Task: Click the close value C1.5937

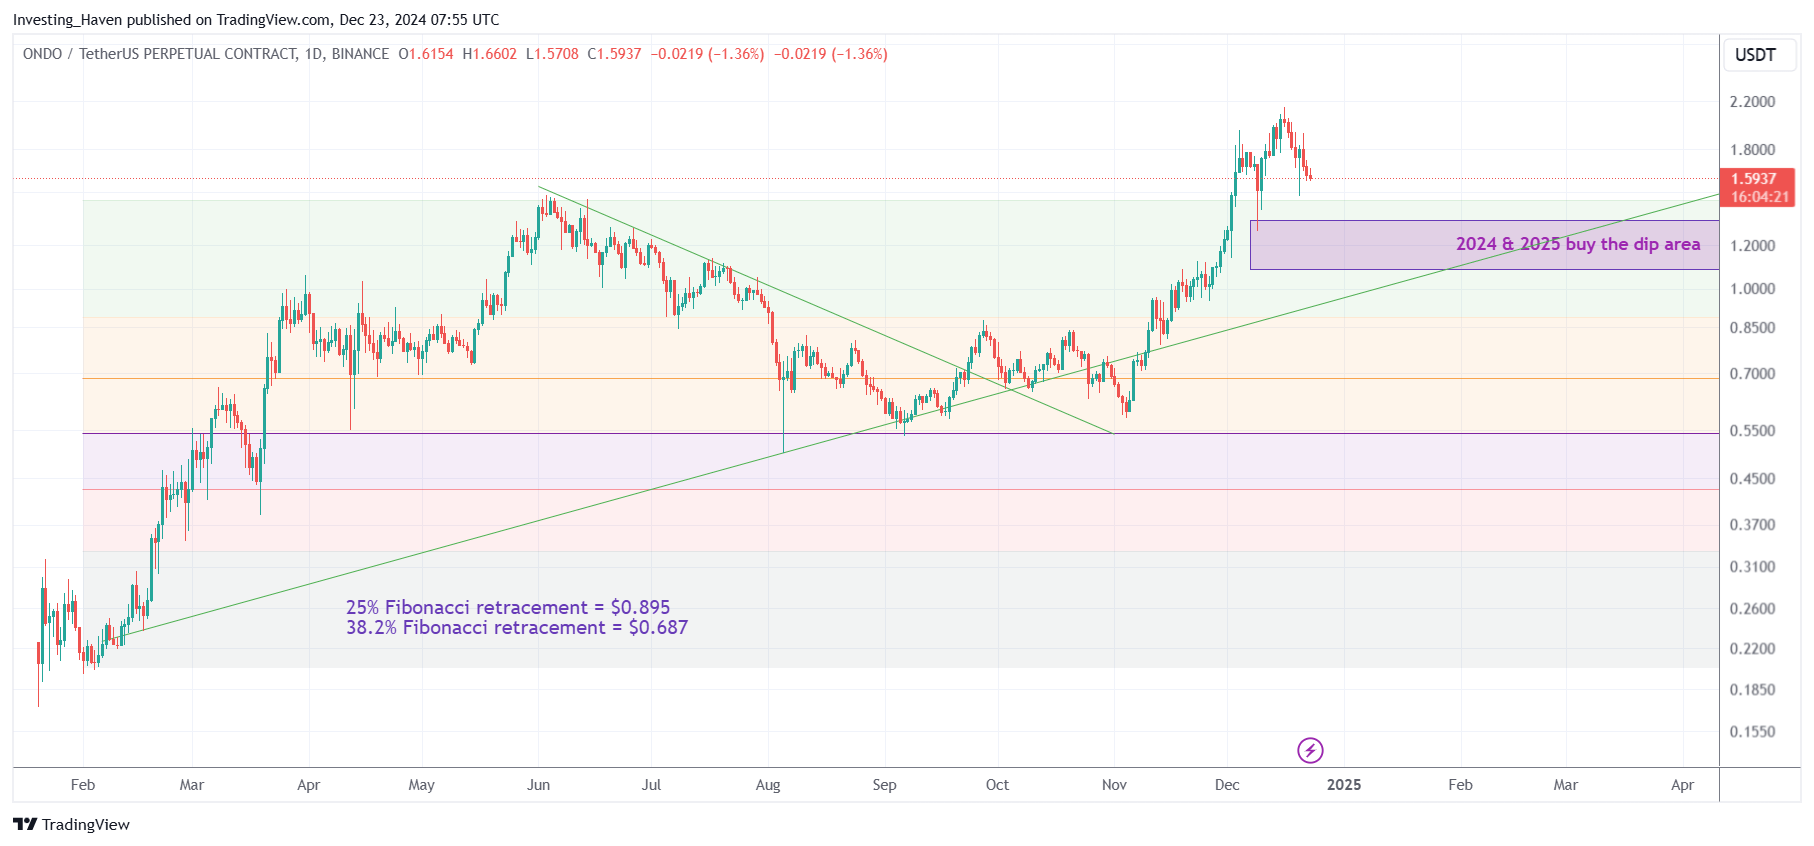Action: tap(614, 54)
